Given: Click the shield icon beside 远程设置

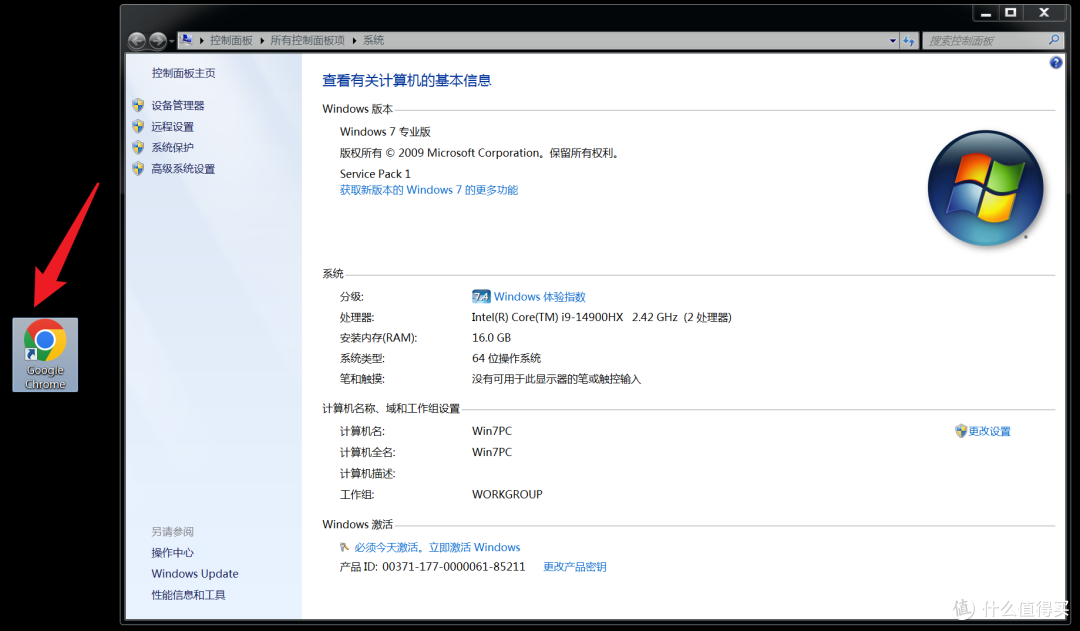Looking at the screenshot, I should 138,126.
